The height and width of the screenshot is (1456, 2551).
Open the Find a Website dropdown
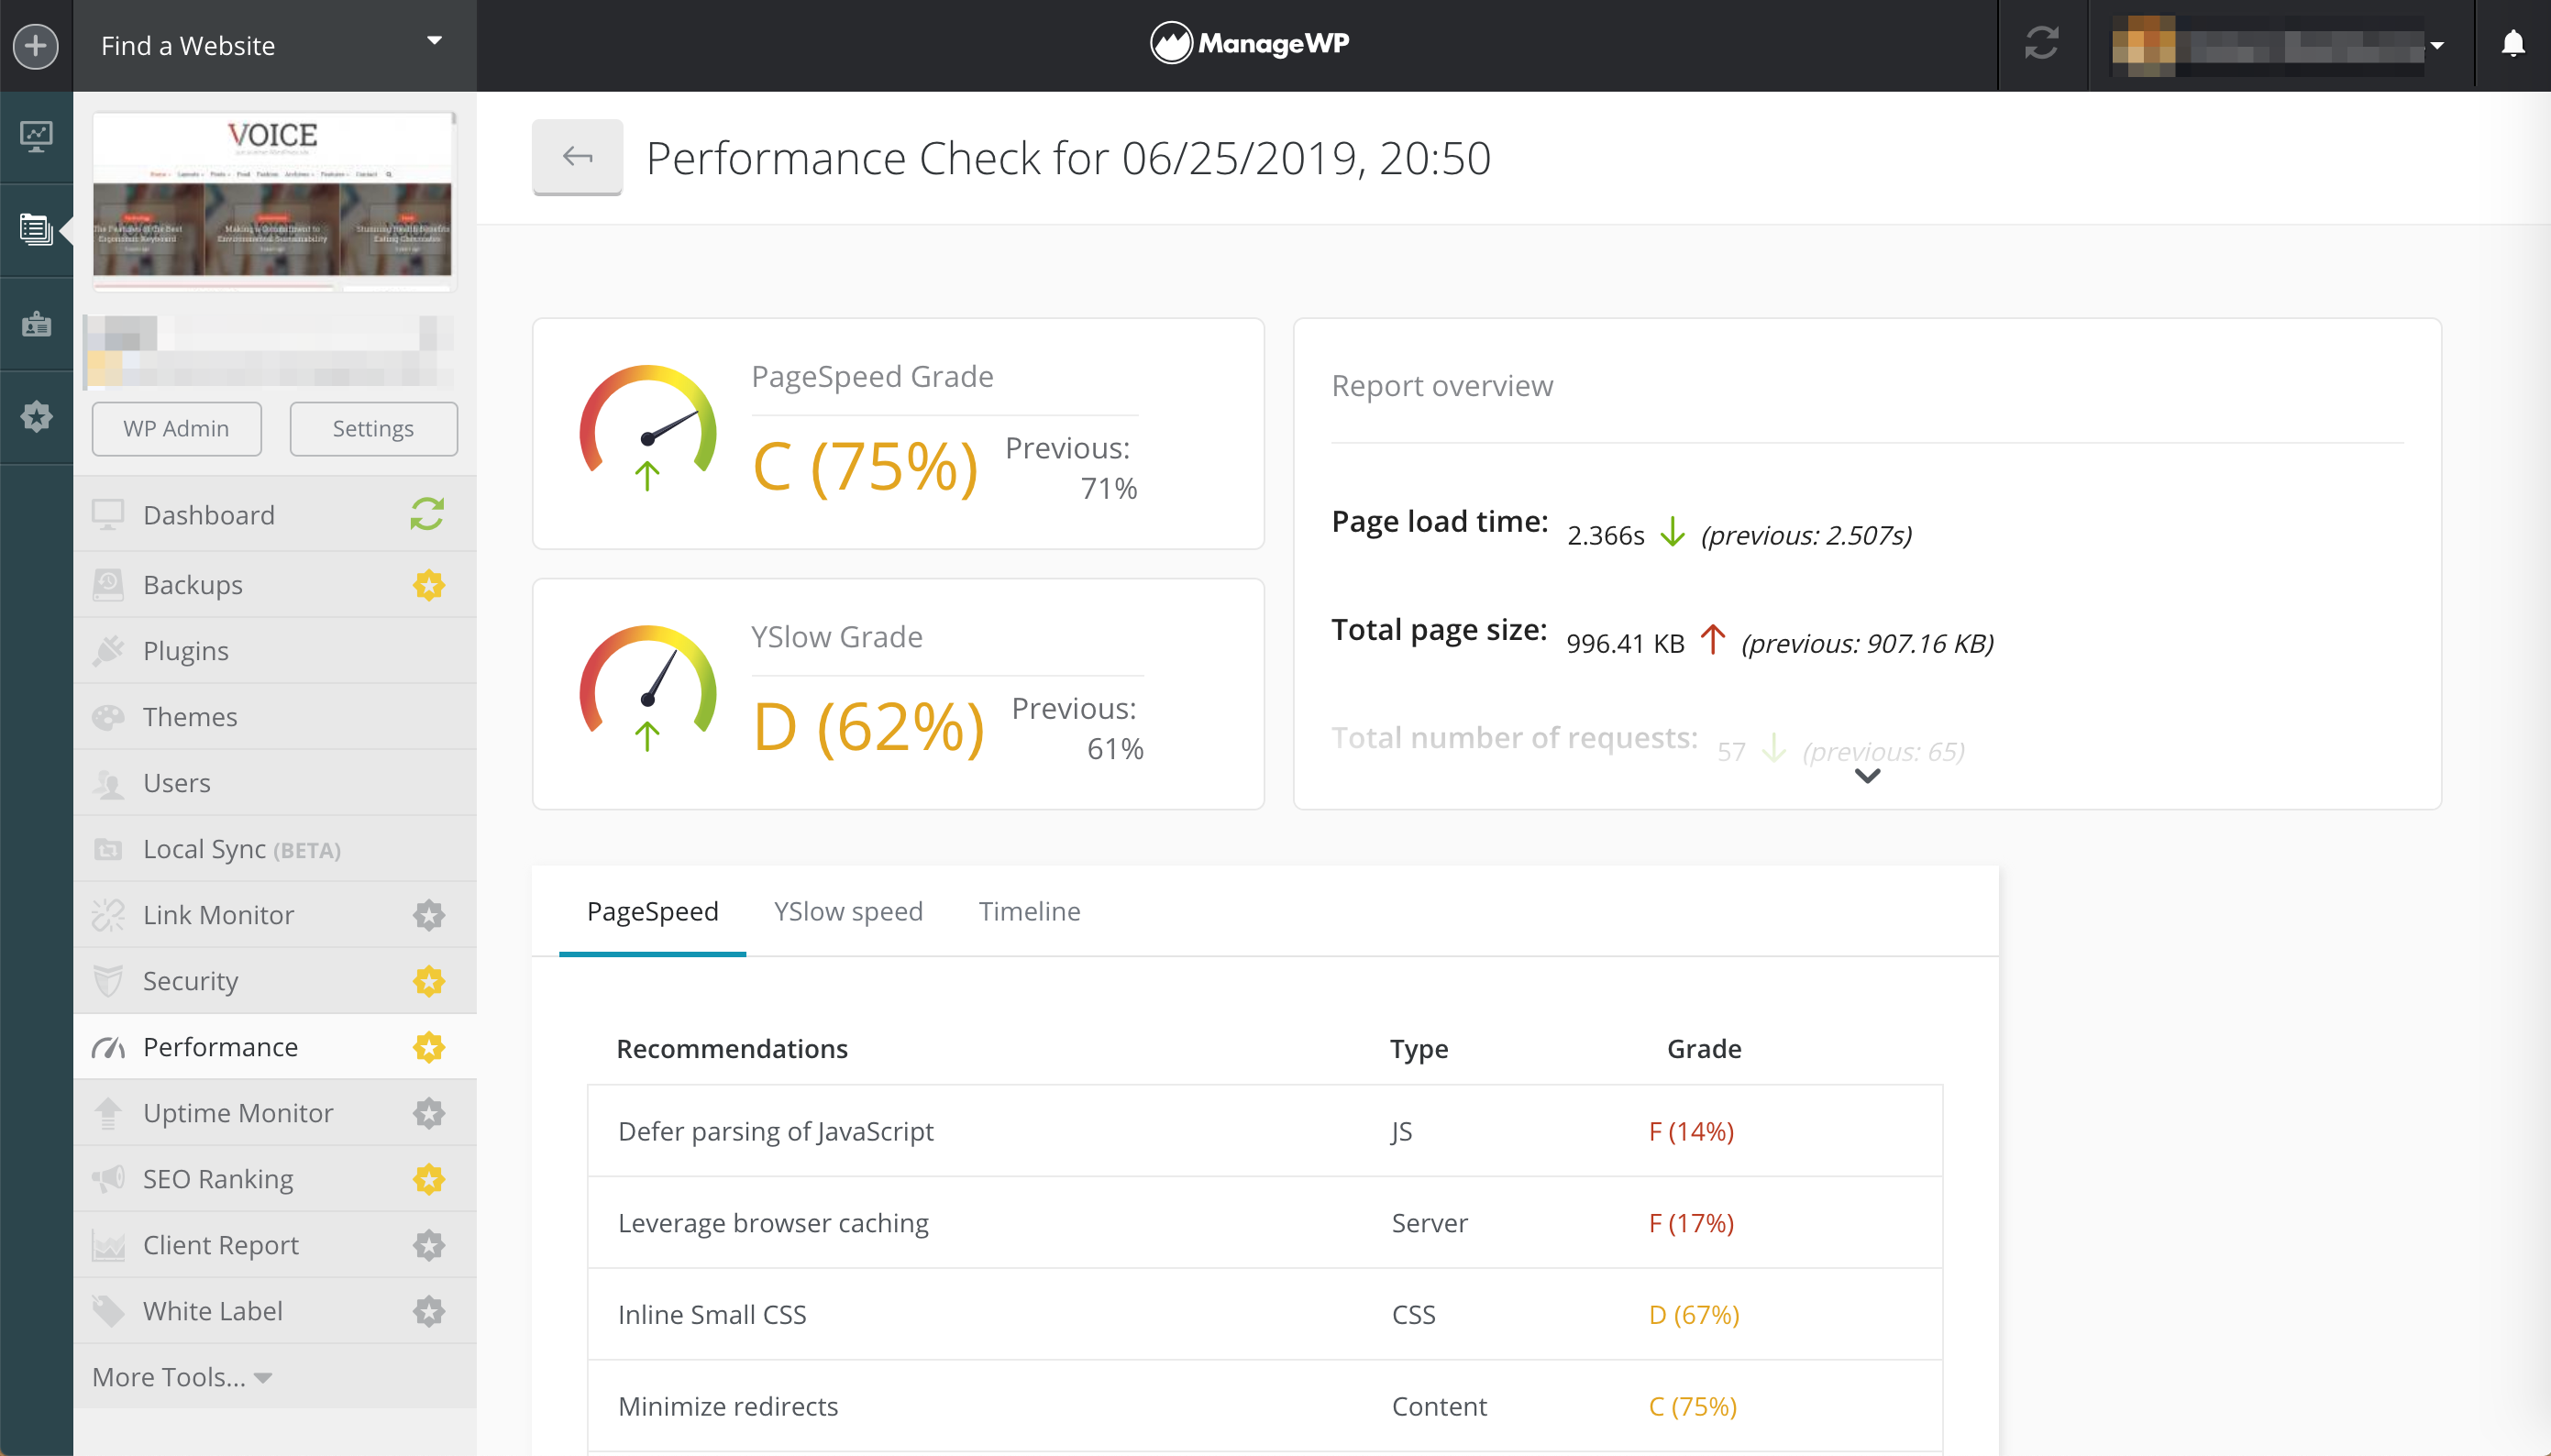coord(270,46)
